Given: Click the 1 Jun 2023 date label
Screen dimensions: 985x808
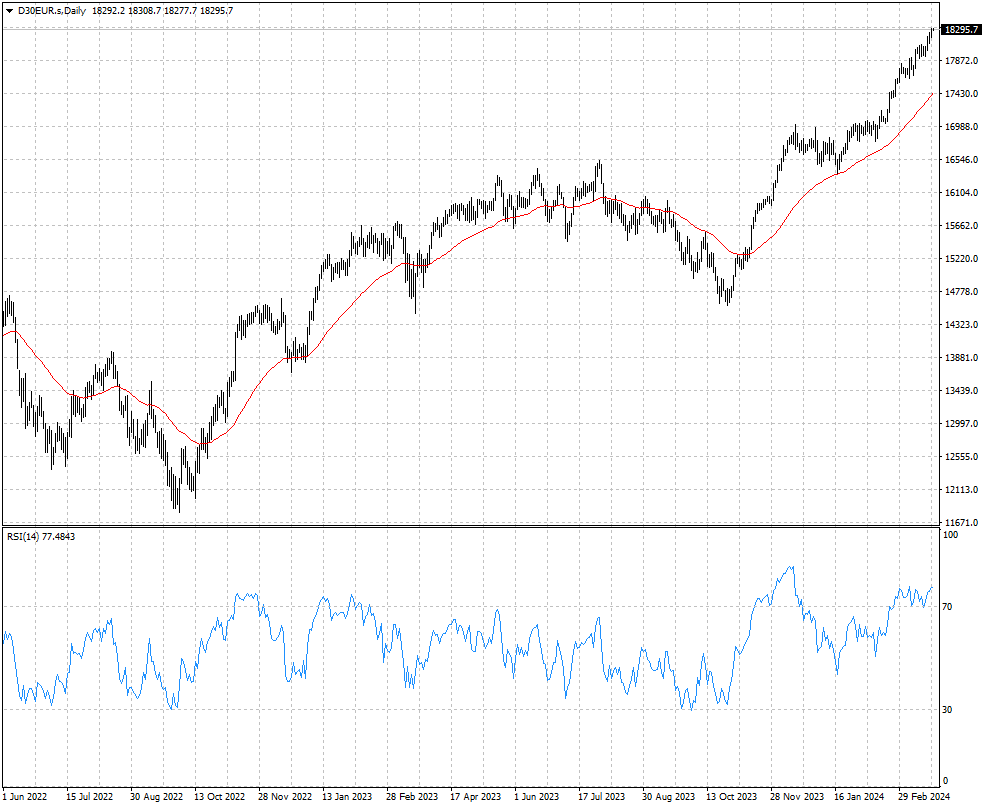Looking at the screenshot, I should coord(536,797).
